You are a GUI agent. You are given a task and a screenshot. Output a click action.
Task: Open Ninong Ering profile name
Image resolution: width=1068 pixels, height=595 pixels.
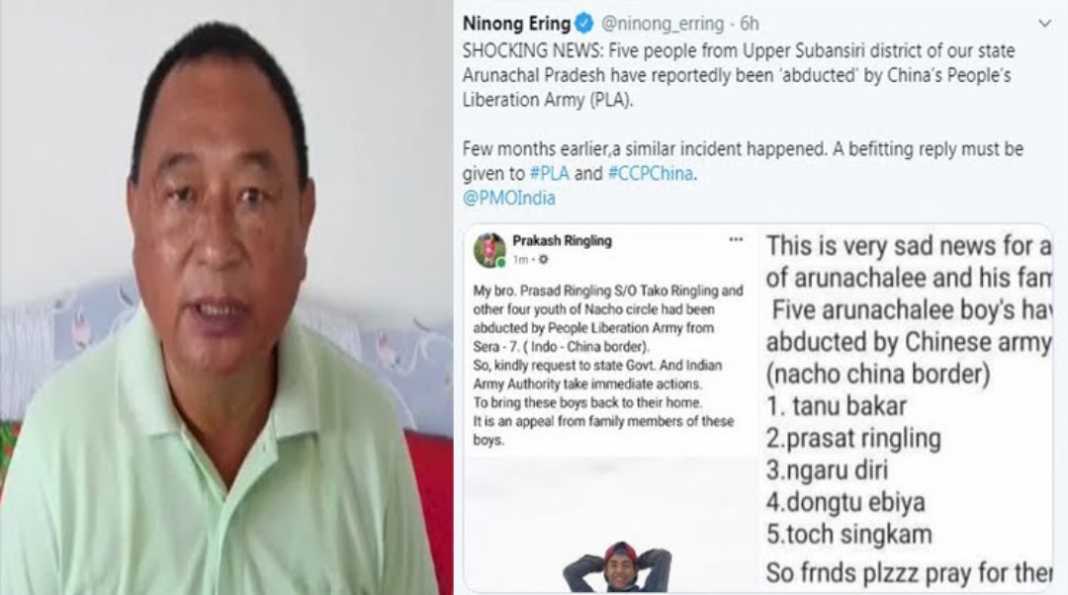516,24
